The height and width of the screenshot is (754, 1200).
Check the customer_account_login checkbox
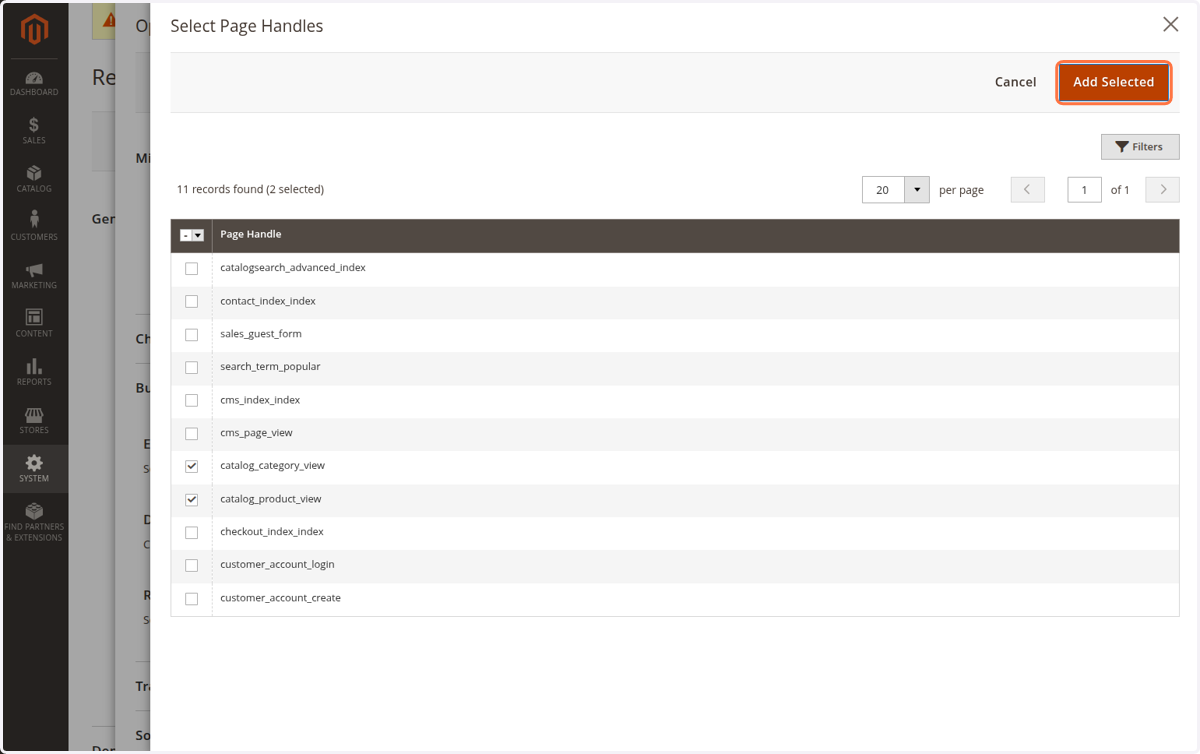click(191, 565)
